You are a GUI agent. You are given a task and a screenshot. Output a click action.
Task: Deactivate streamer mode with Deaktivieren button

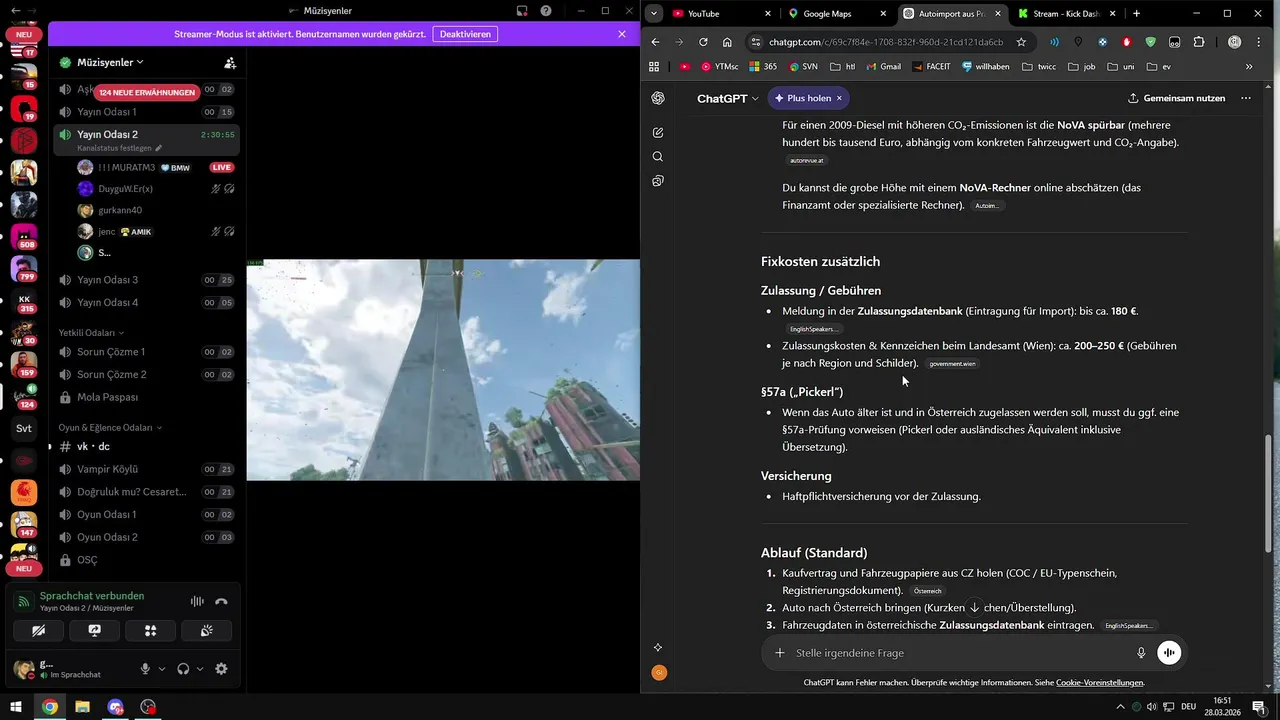(465, 34)
